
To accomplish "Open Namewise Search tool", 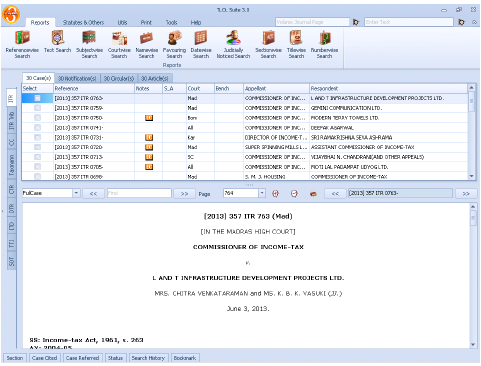I will (147, 44).
